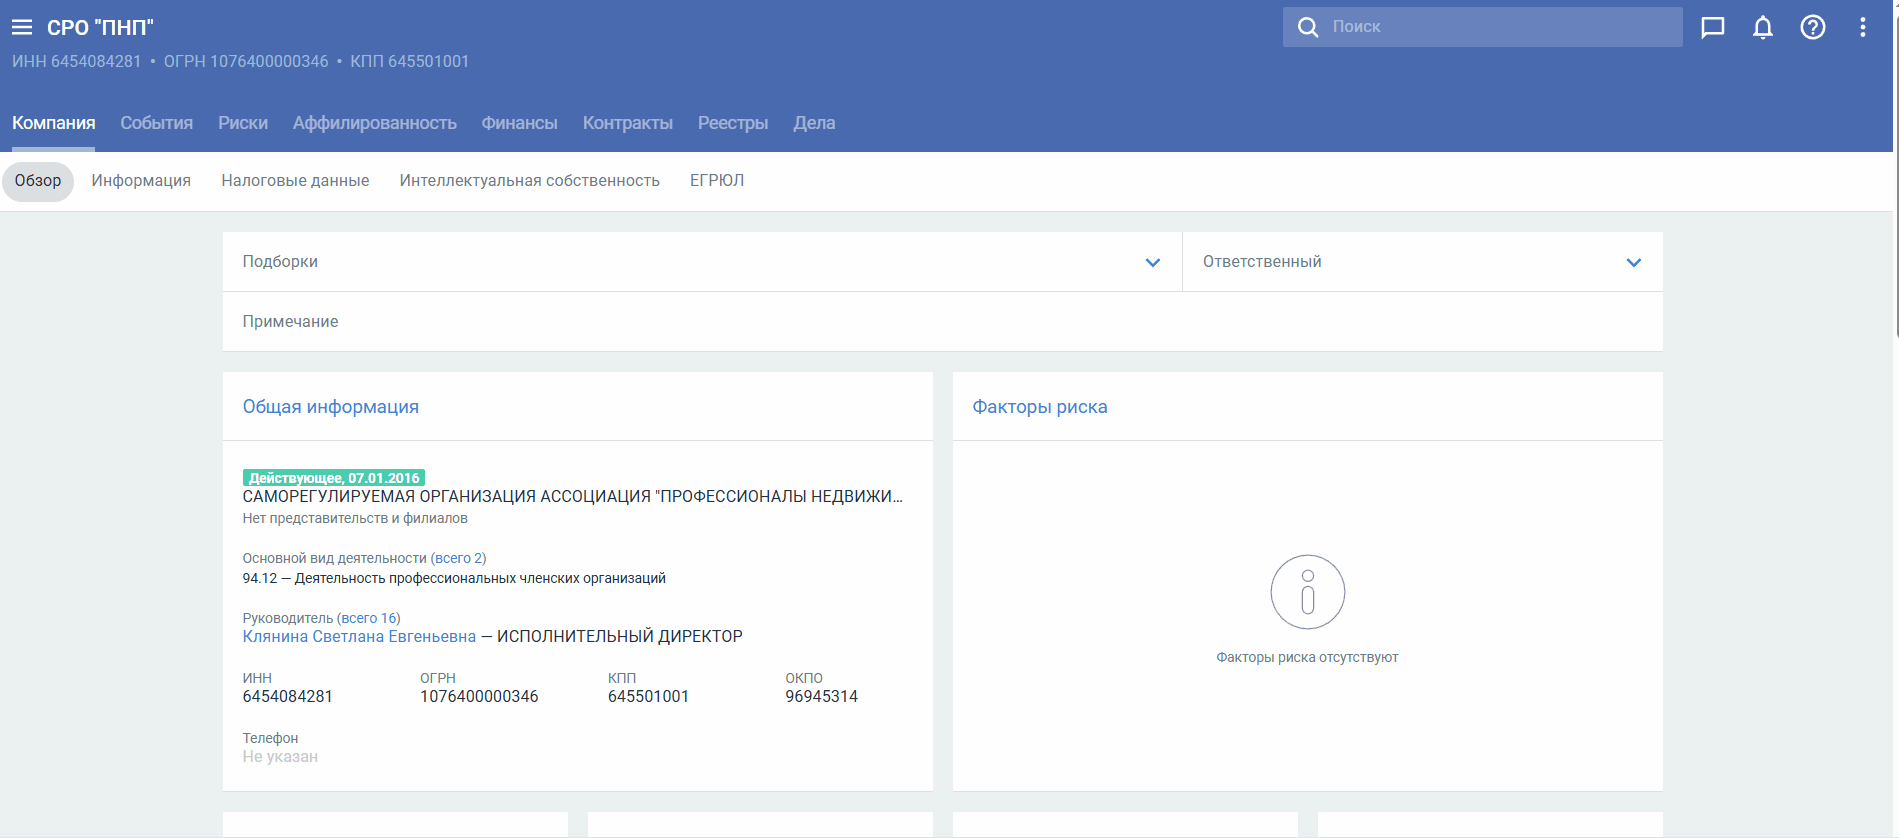Click the chat messages icon
This screenshot has width=1899, height=838.
(x=1712, y=27)
